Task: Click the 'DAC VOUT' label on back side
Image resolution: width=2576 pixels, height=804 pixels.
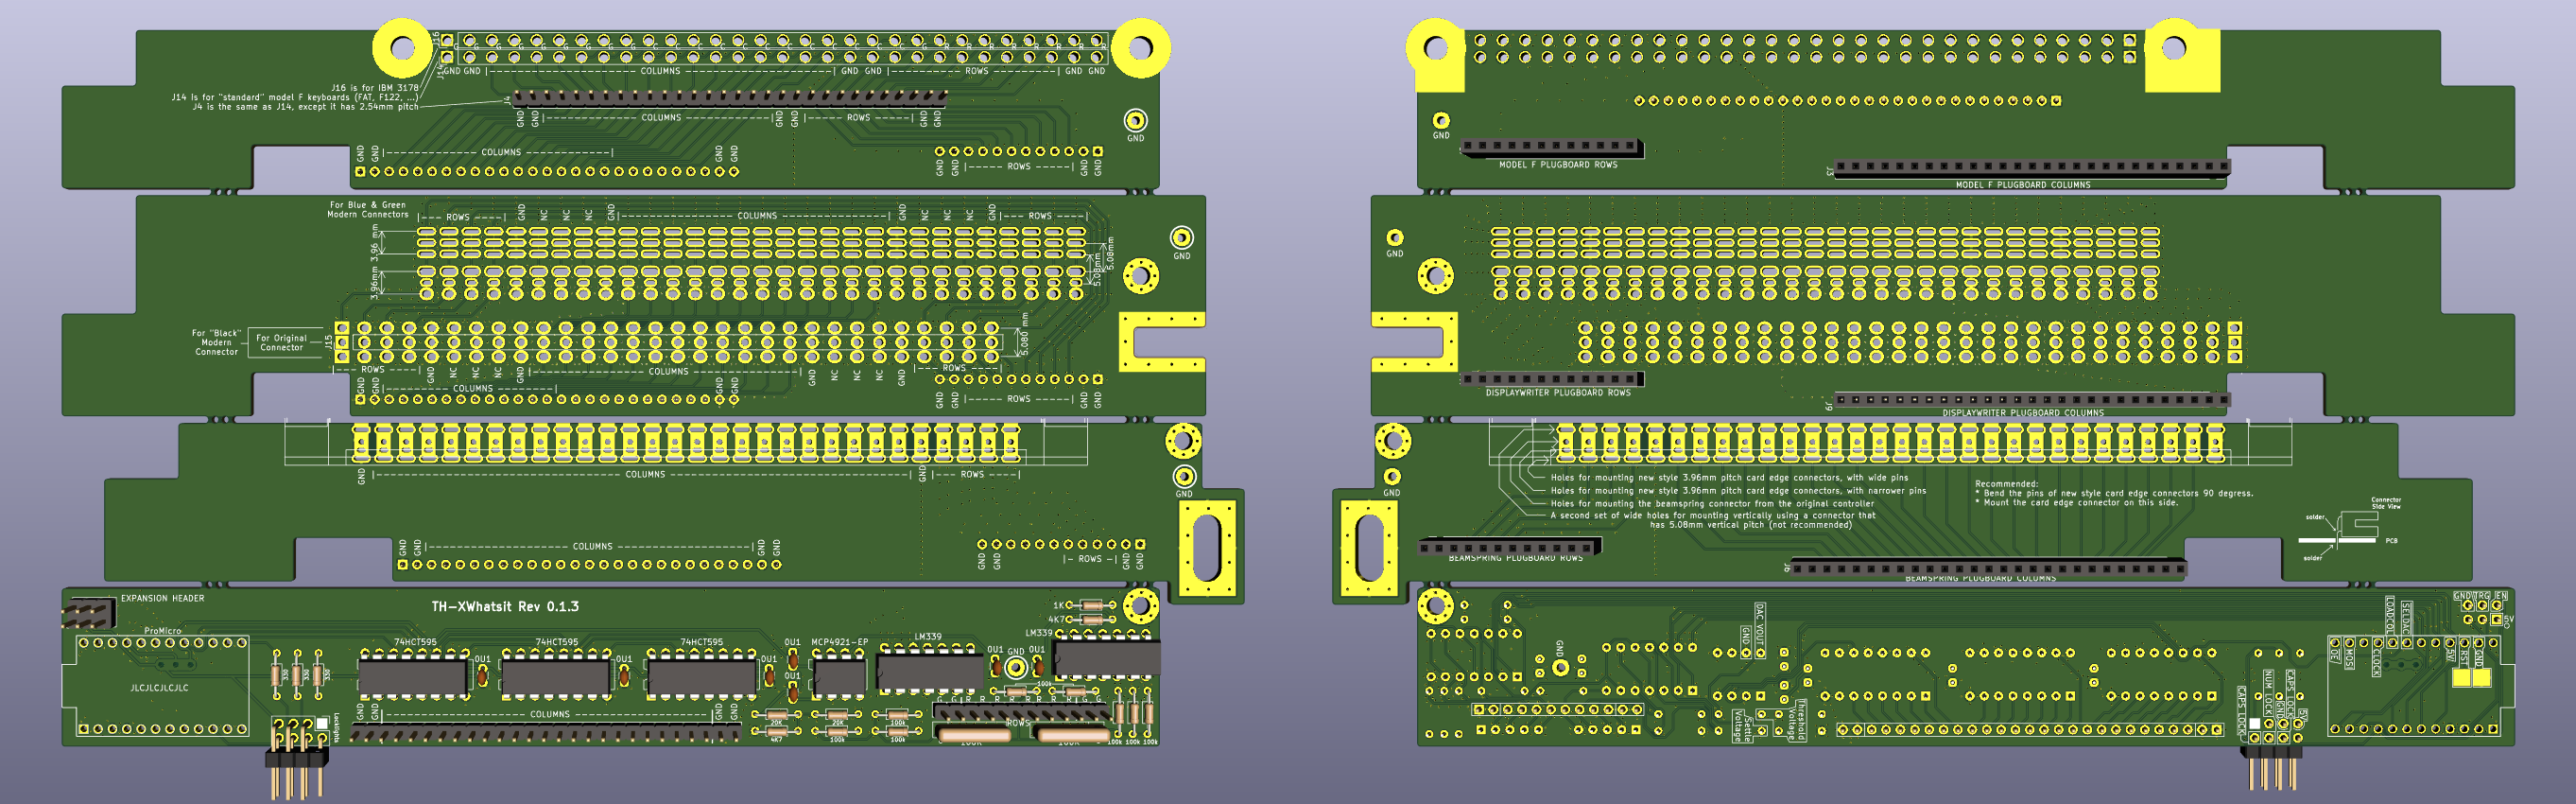Action: click(x=1761, y=625)
